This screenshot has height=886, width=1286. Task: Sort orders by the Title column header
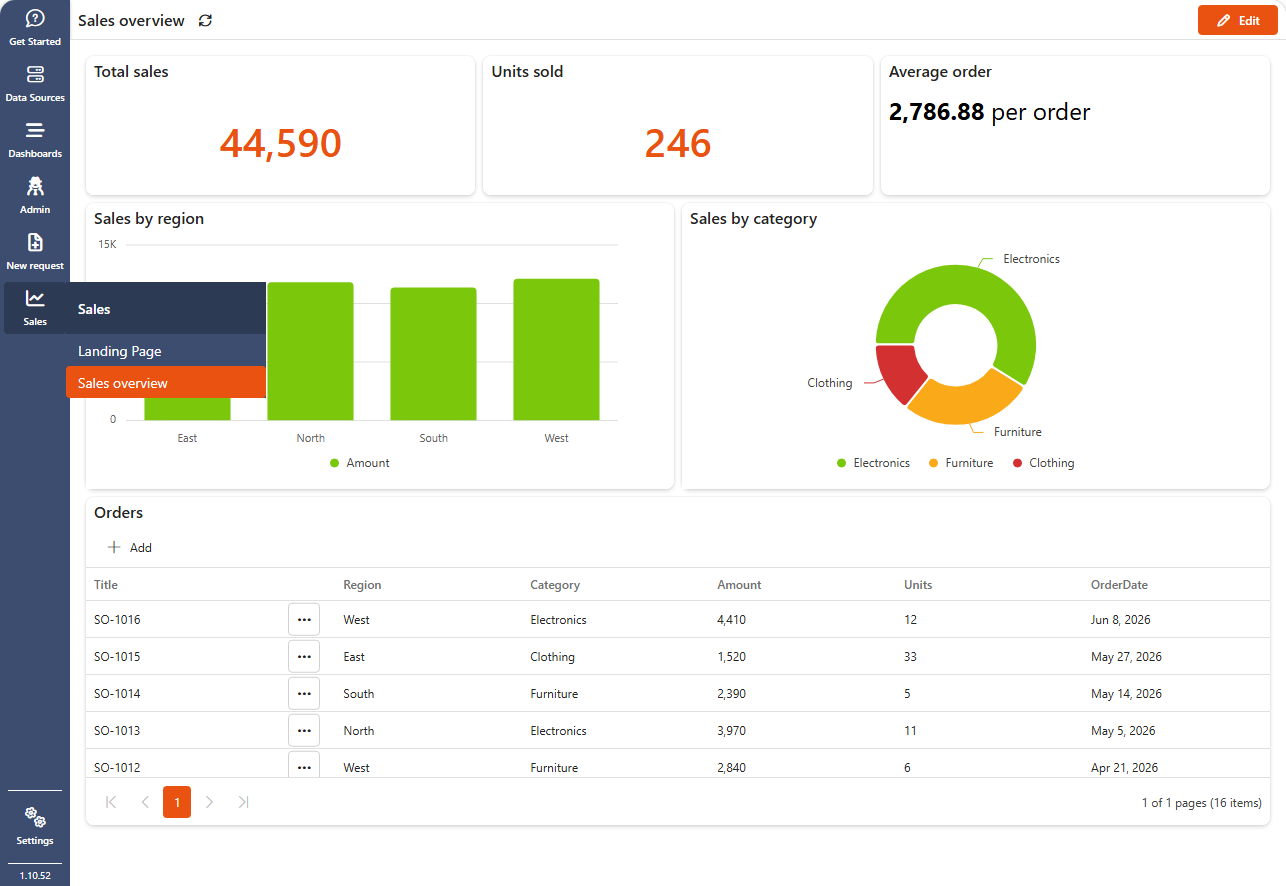pos(106,585)
